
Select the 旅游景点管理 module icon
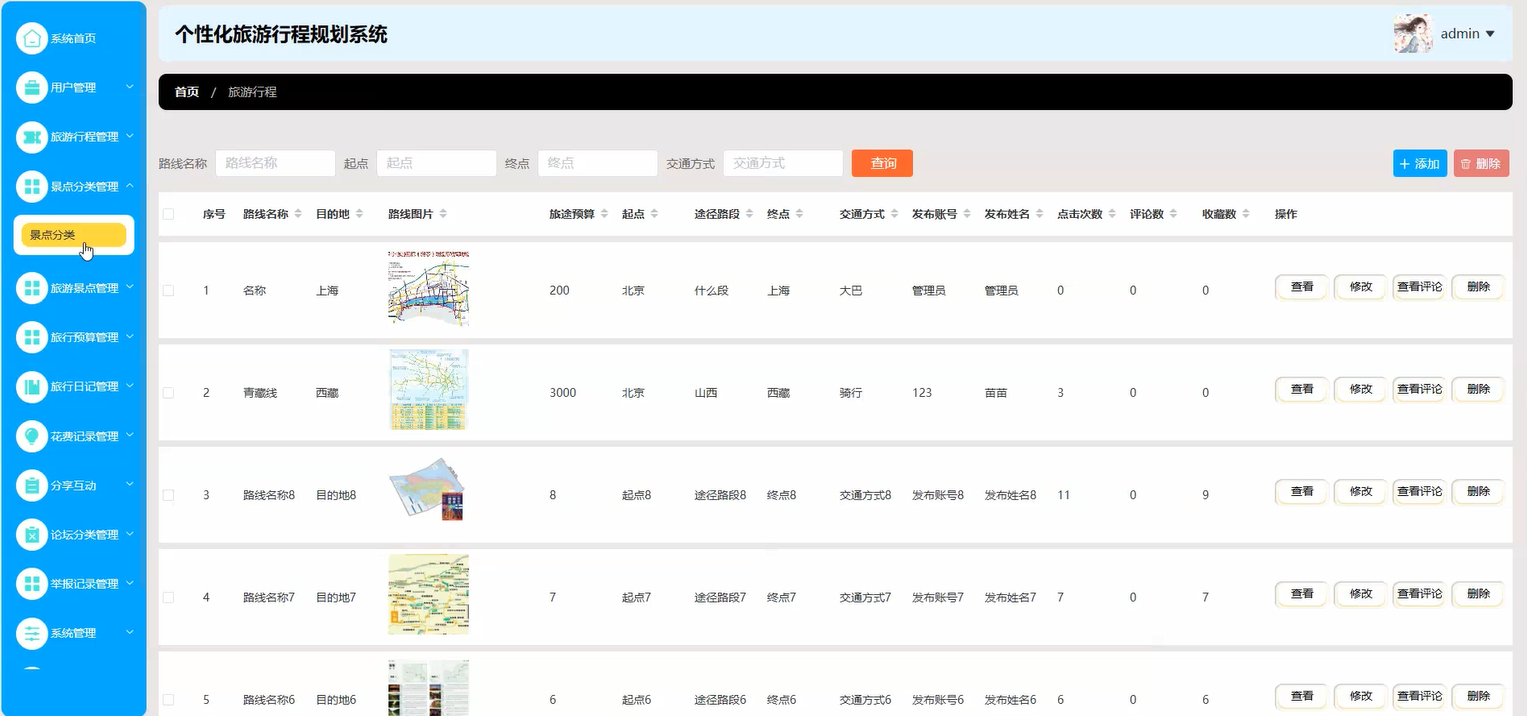point(34,287)
